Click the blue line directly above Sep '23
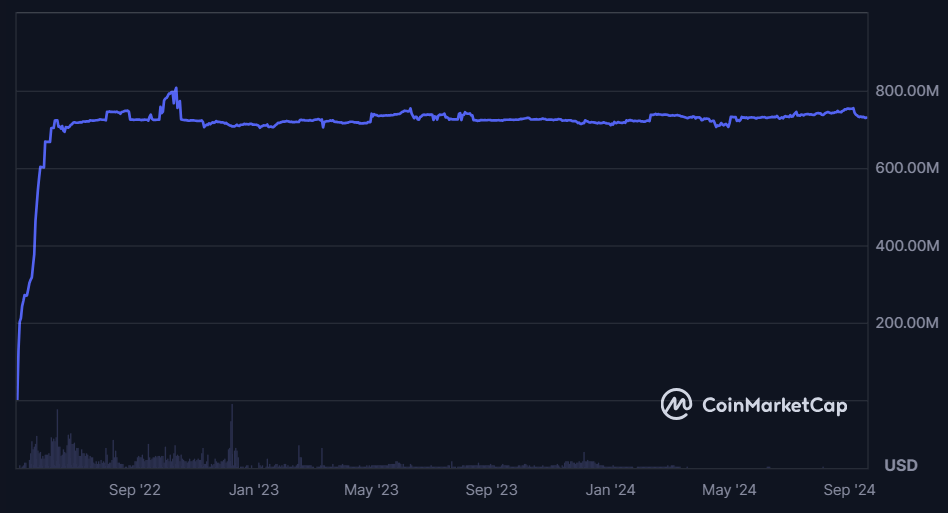The image size is (948, 513). click(492, 120)
